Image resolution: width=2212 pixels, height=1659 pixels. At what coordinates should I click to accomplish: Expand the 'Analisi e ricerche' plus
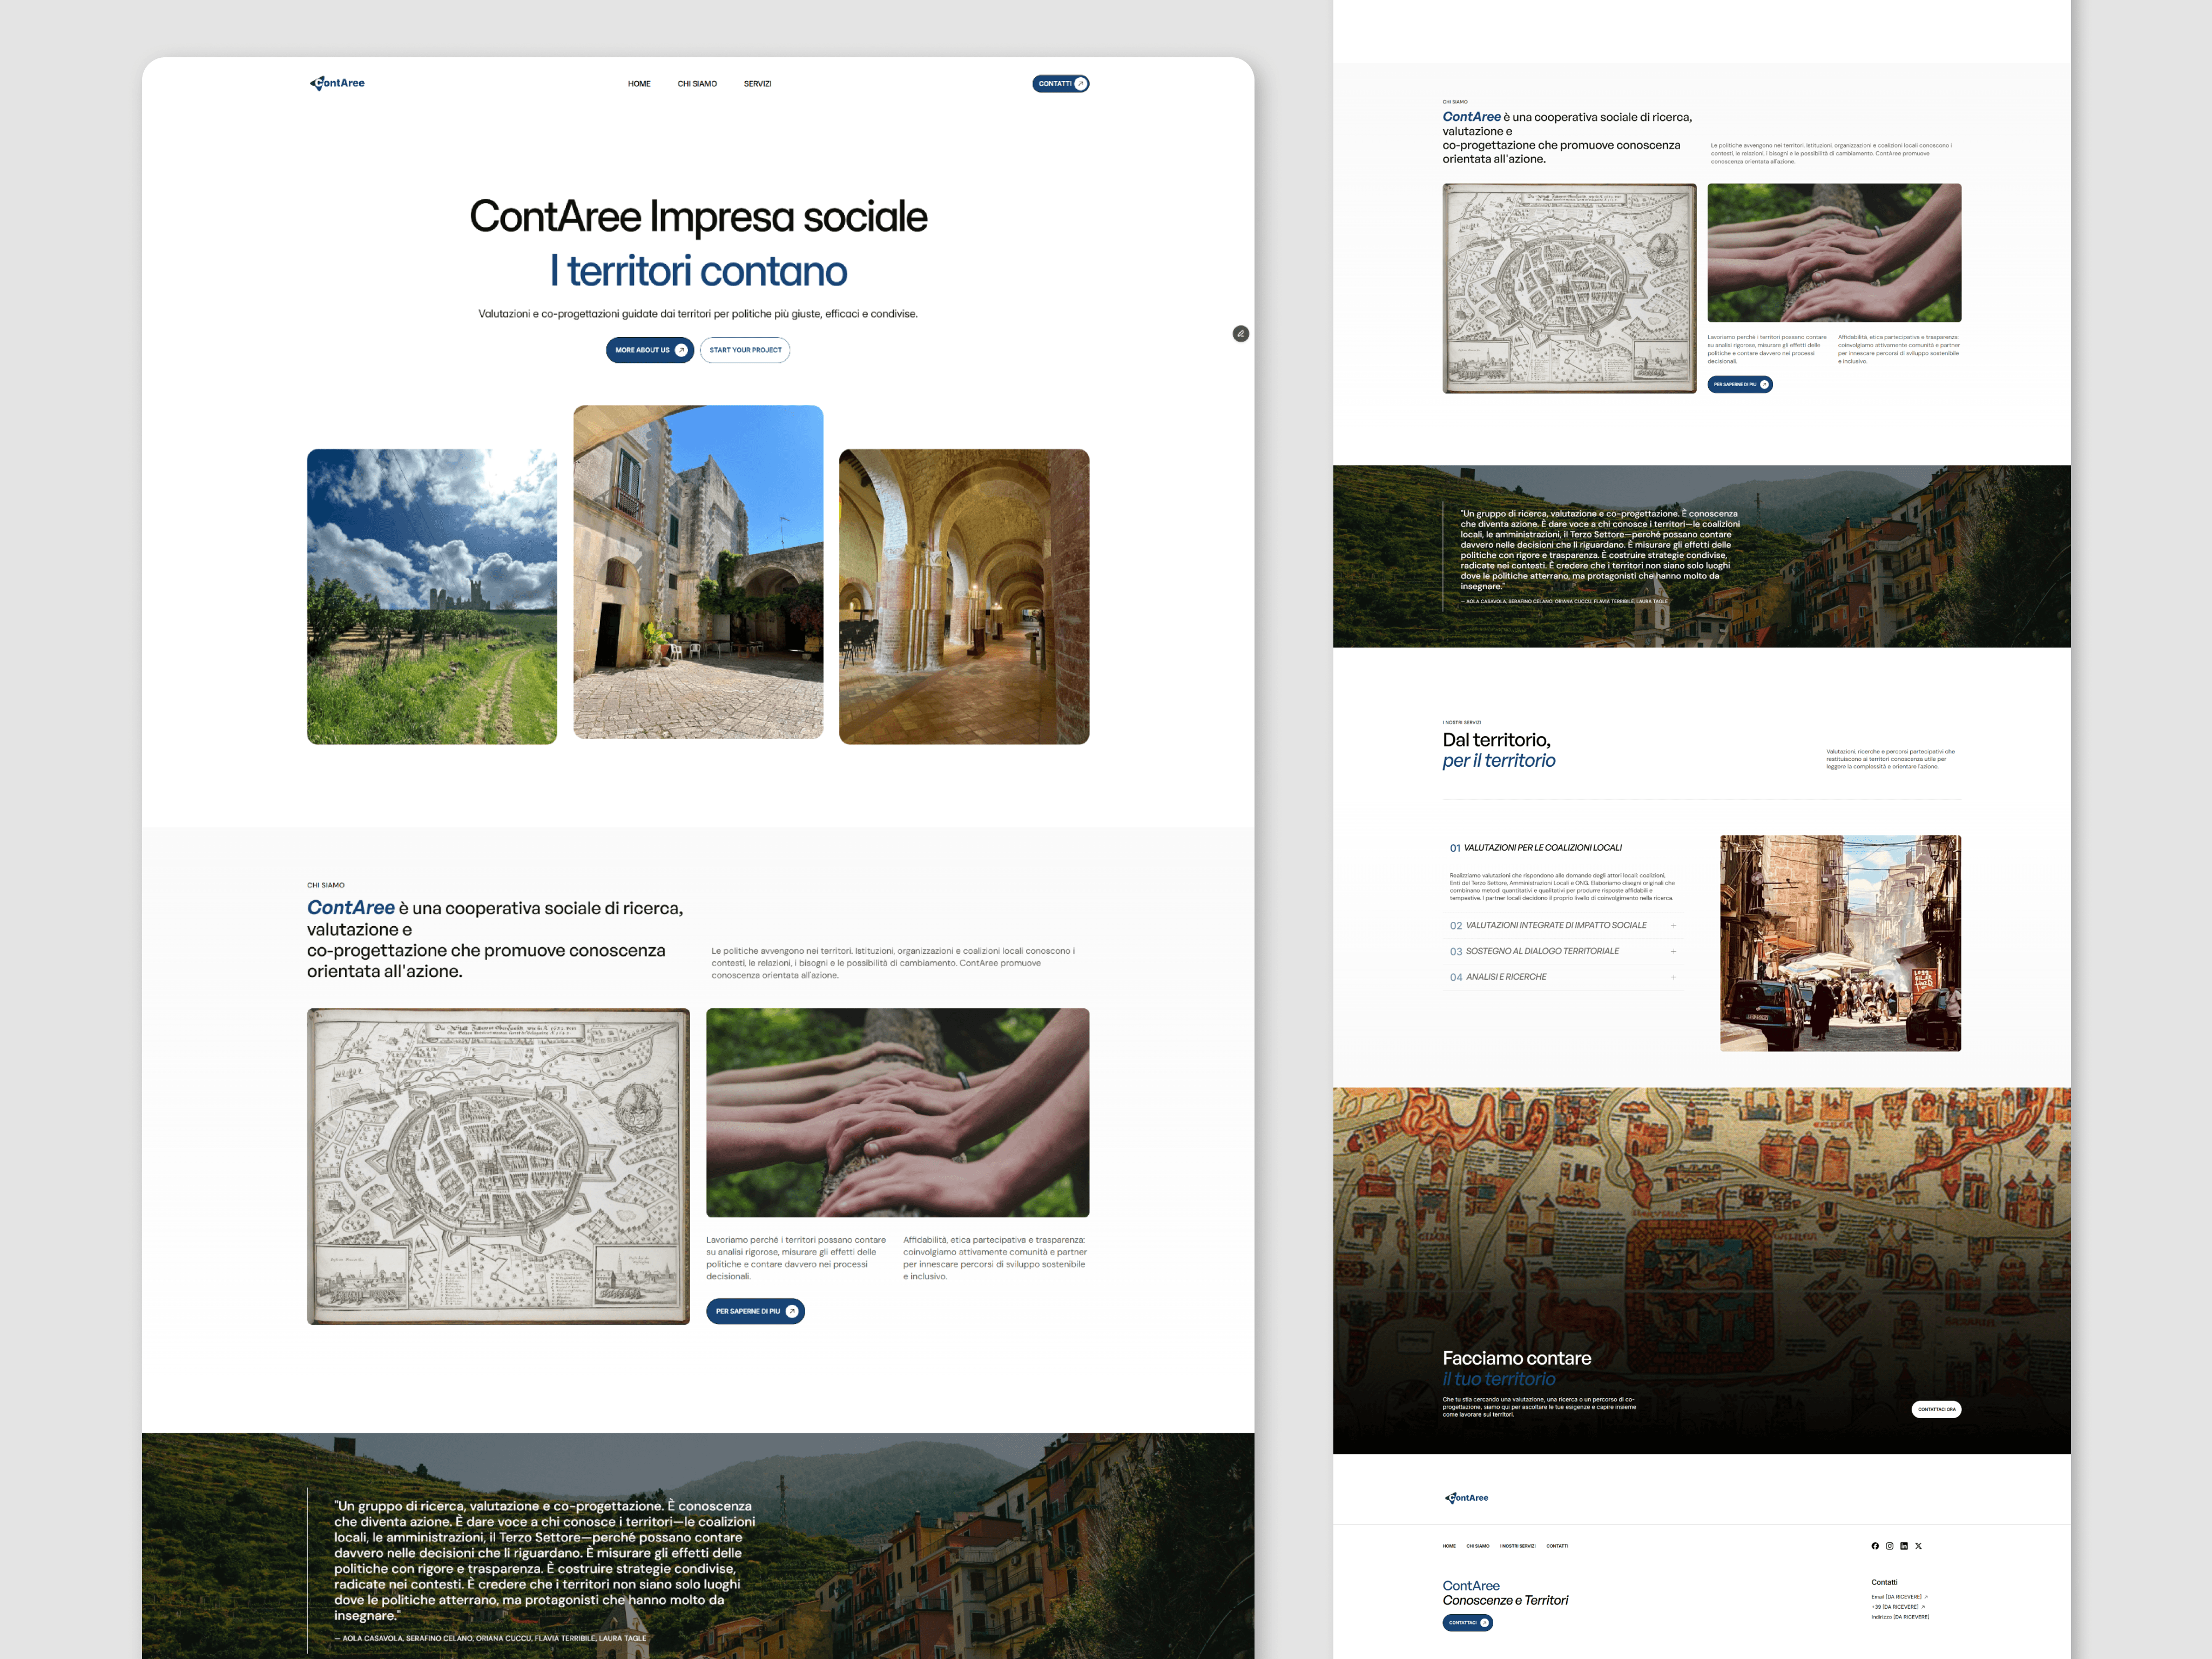(x=1673, y=977)
